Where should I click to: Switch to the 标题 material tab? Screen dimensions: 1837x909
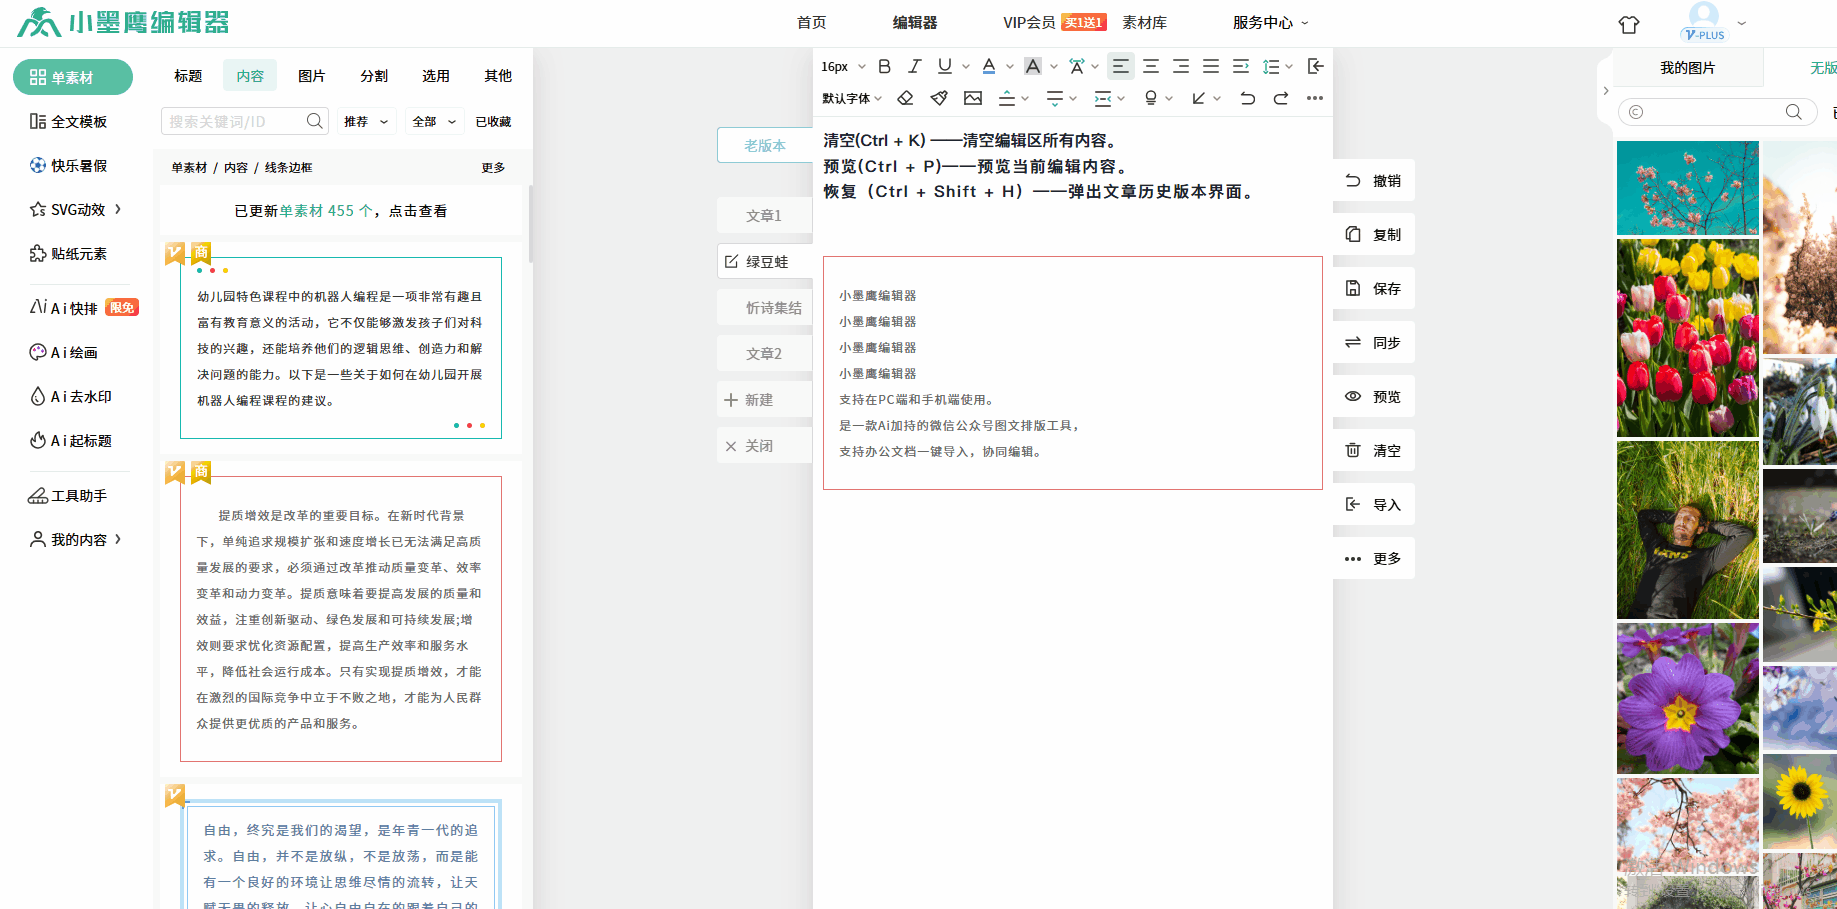pyautogui.click(x=188, y=76)
